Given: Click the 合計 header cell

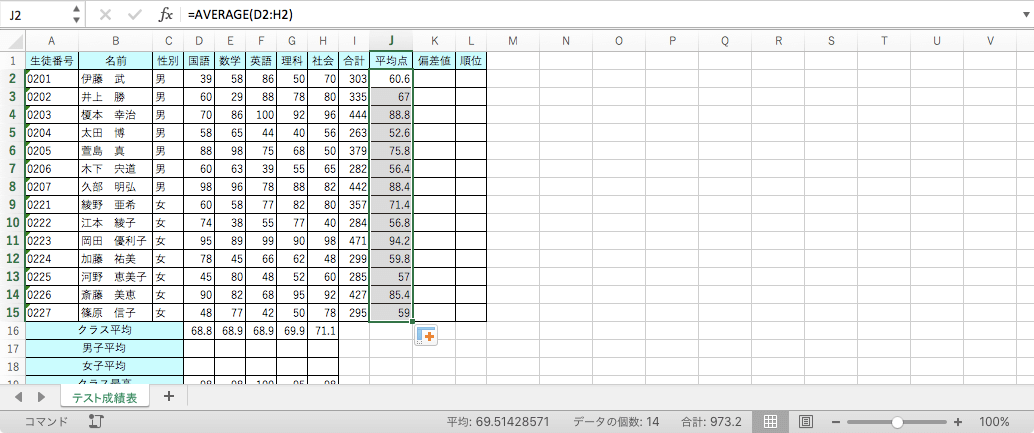Looking at the screenshot, I should tap(354, 61).
